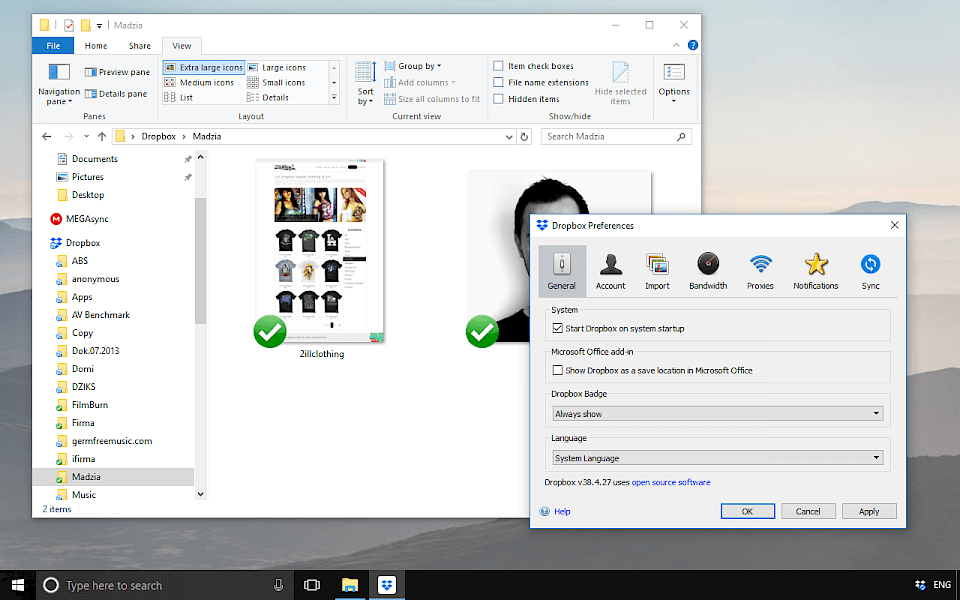Enable Hidden items checkbox
Viewport: 960px width, 600px height.
[x=498, y=99]
